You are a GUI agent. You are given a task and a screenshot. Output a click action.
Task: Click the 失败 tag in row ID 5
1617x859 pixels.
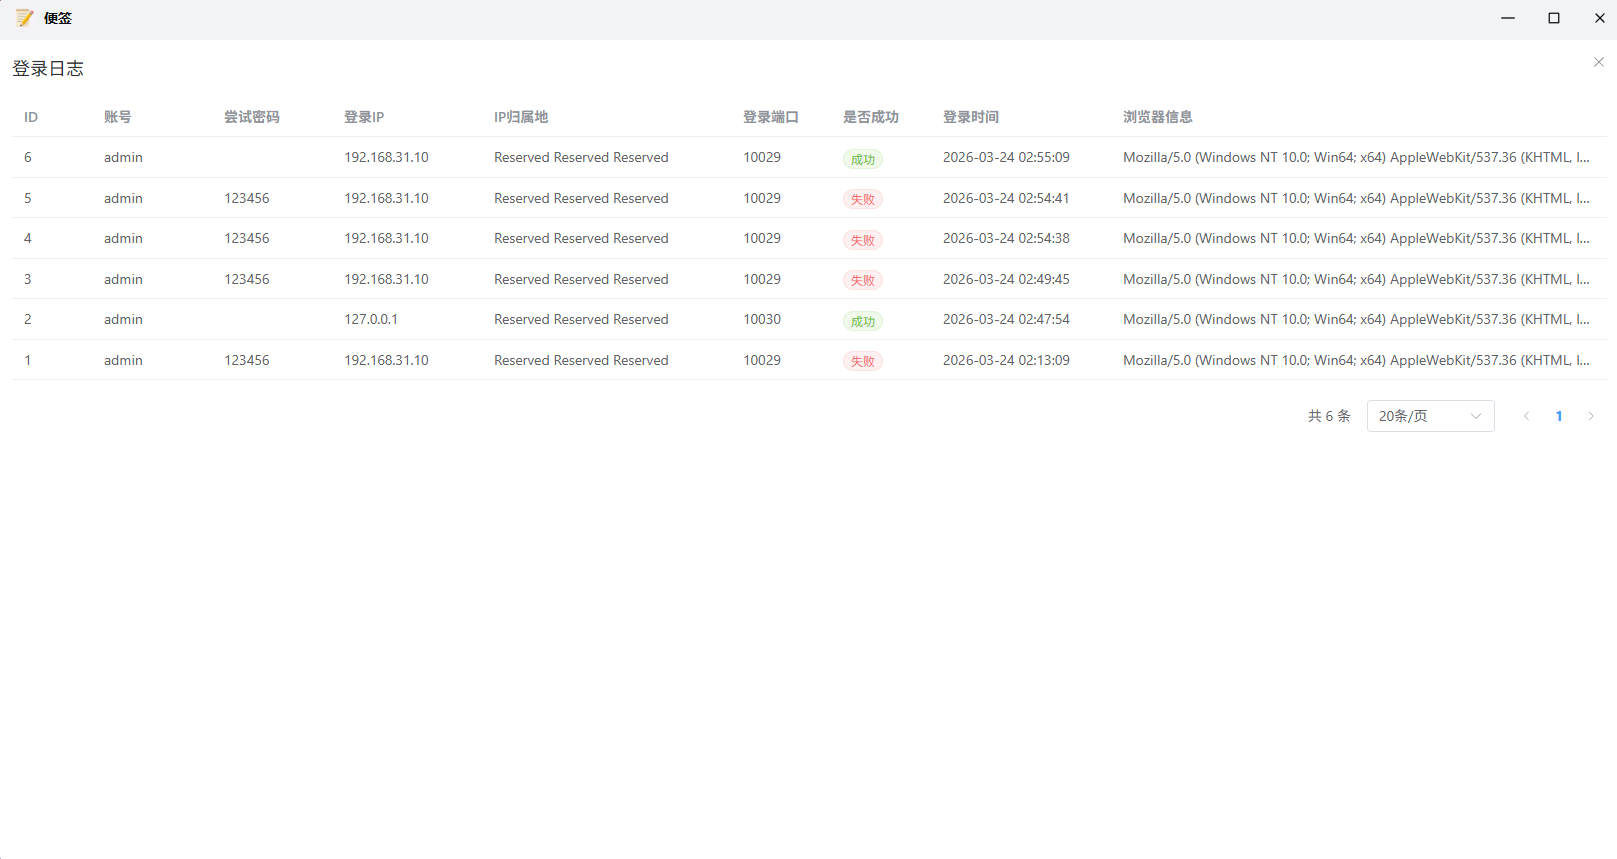click(x=863, y=199)
